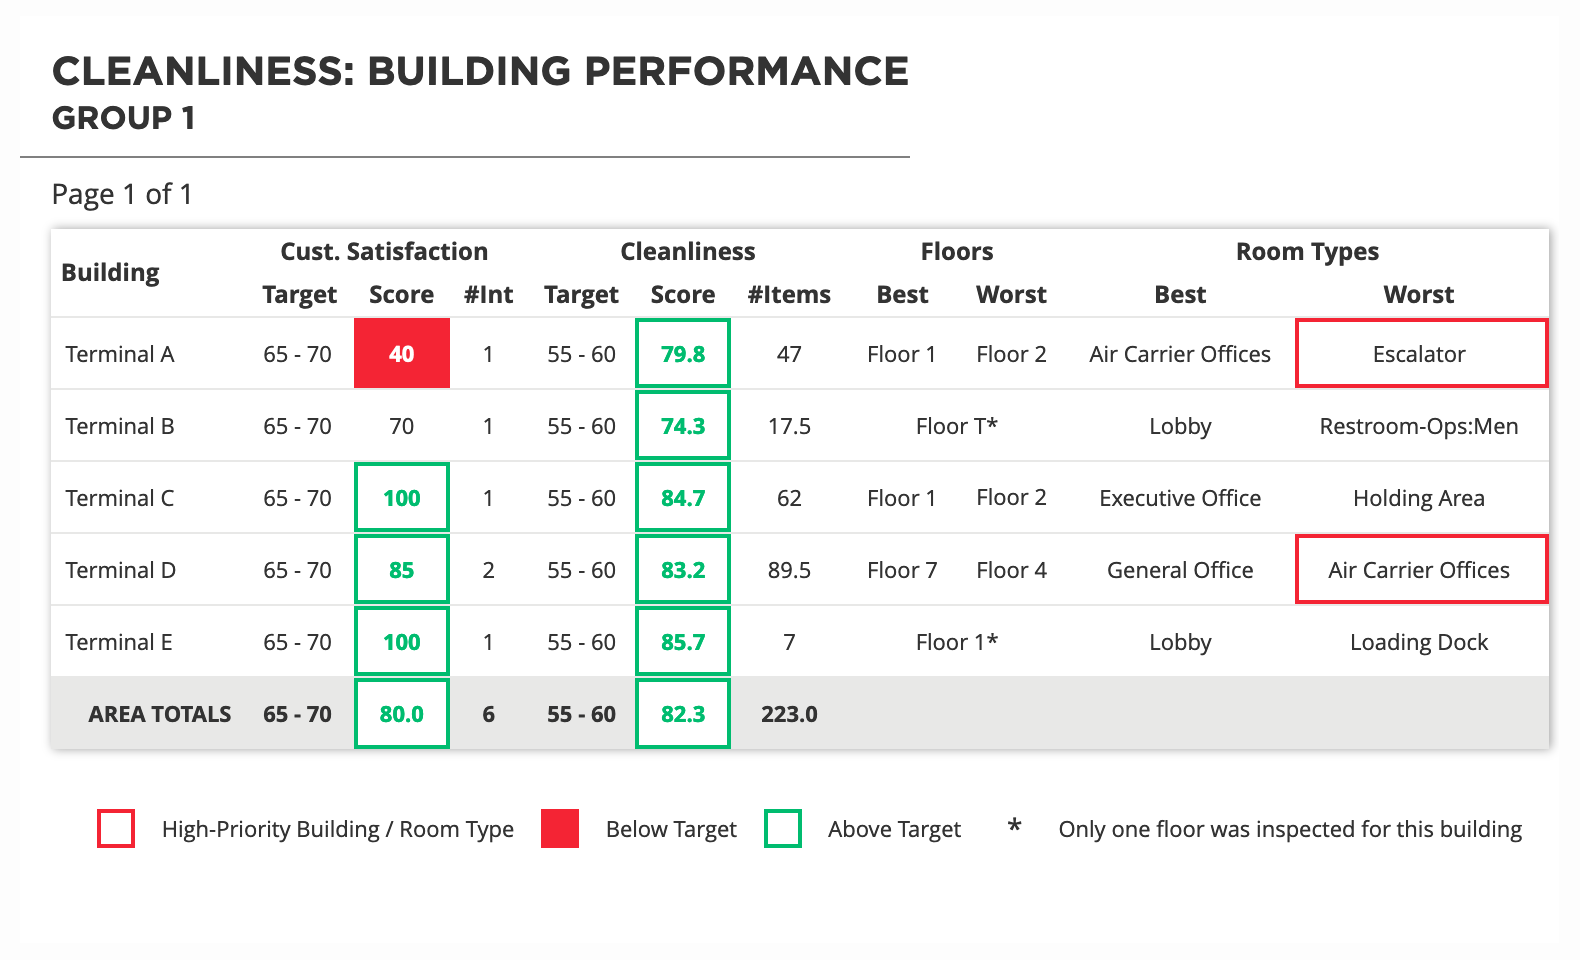Click the Below Target red filled swatch

pyautogui.click(x=560, y=829)
